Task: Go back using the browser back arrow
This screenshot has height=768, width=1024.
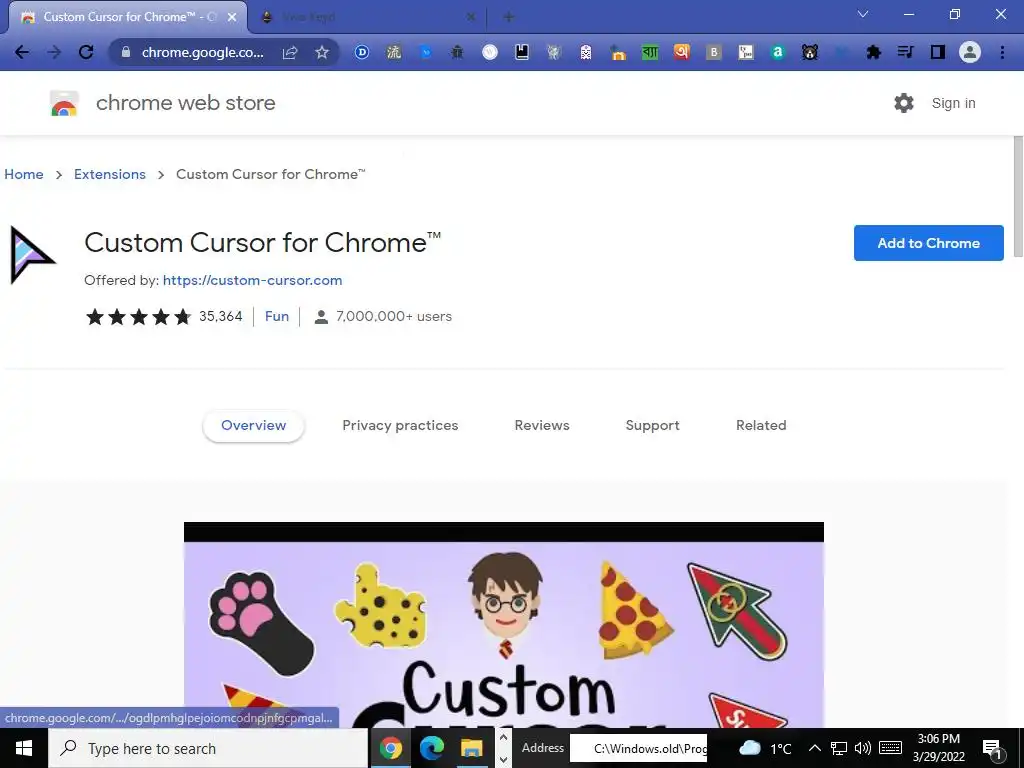Action: (22, 52)
